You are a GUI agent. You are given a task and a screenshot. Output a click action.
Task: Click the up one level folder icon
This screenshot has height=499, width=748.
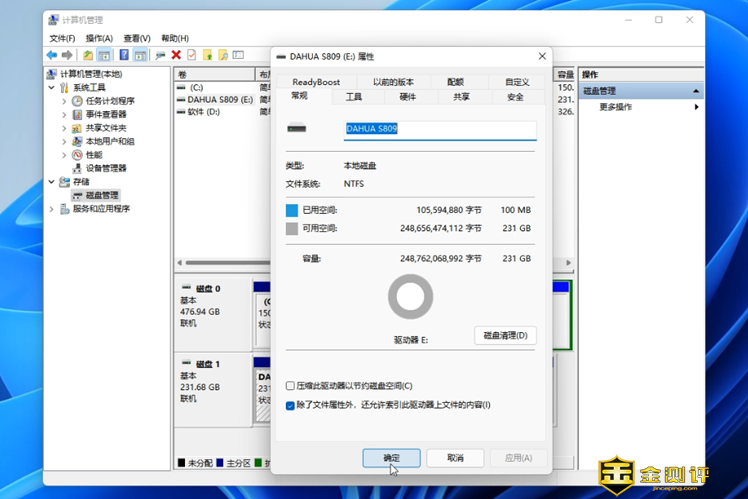(x=88, y=55)
